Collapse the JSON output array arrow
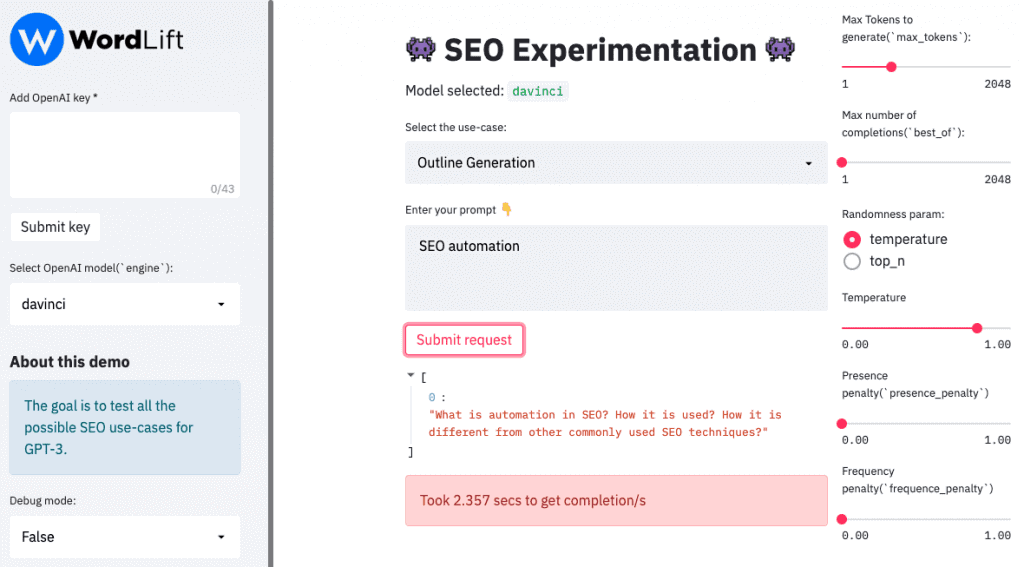1024x567 pixels. [411, 375]
